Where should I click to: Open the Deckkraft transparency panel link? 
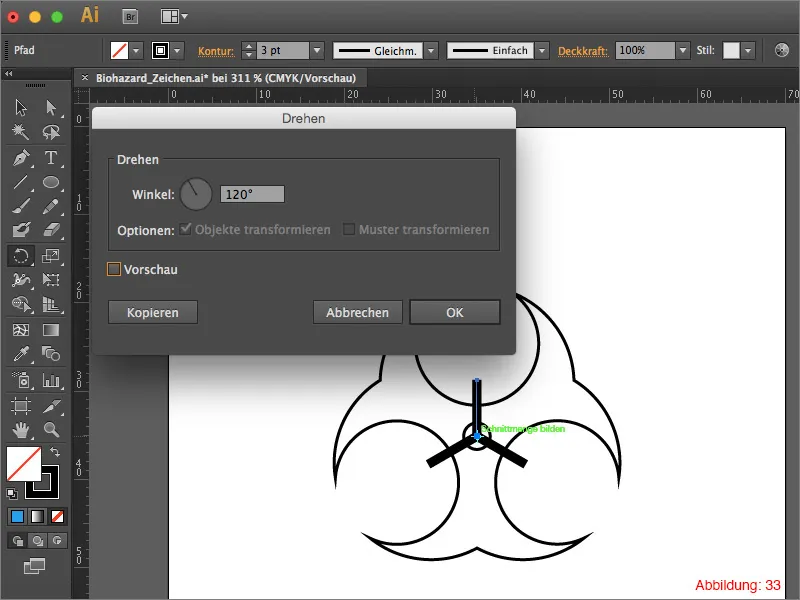point(583,51)
